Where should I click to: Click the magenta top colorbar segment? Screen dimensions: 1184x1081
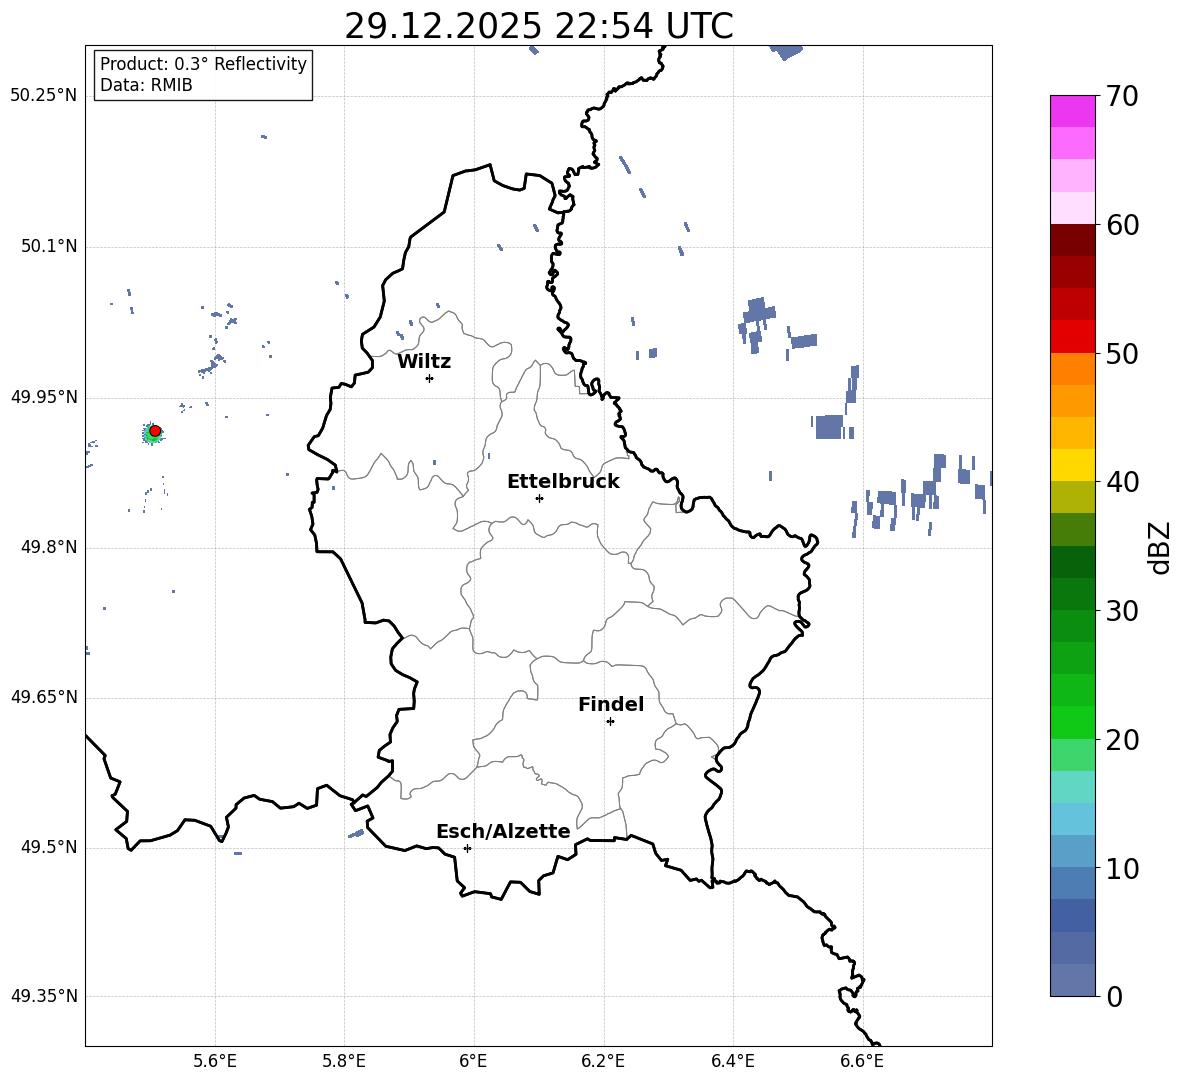(x=1072, y=111)
